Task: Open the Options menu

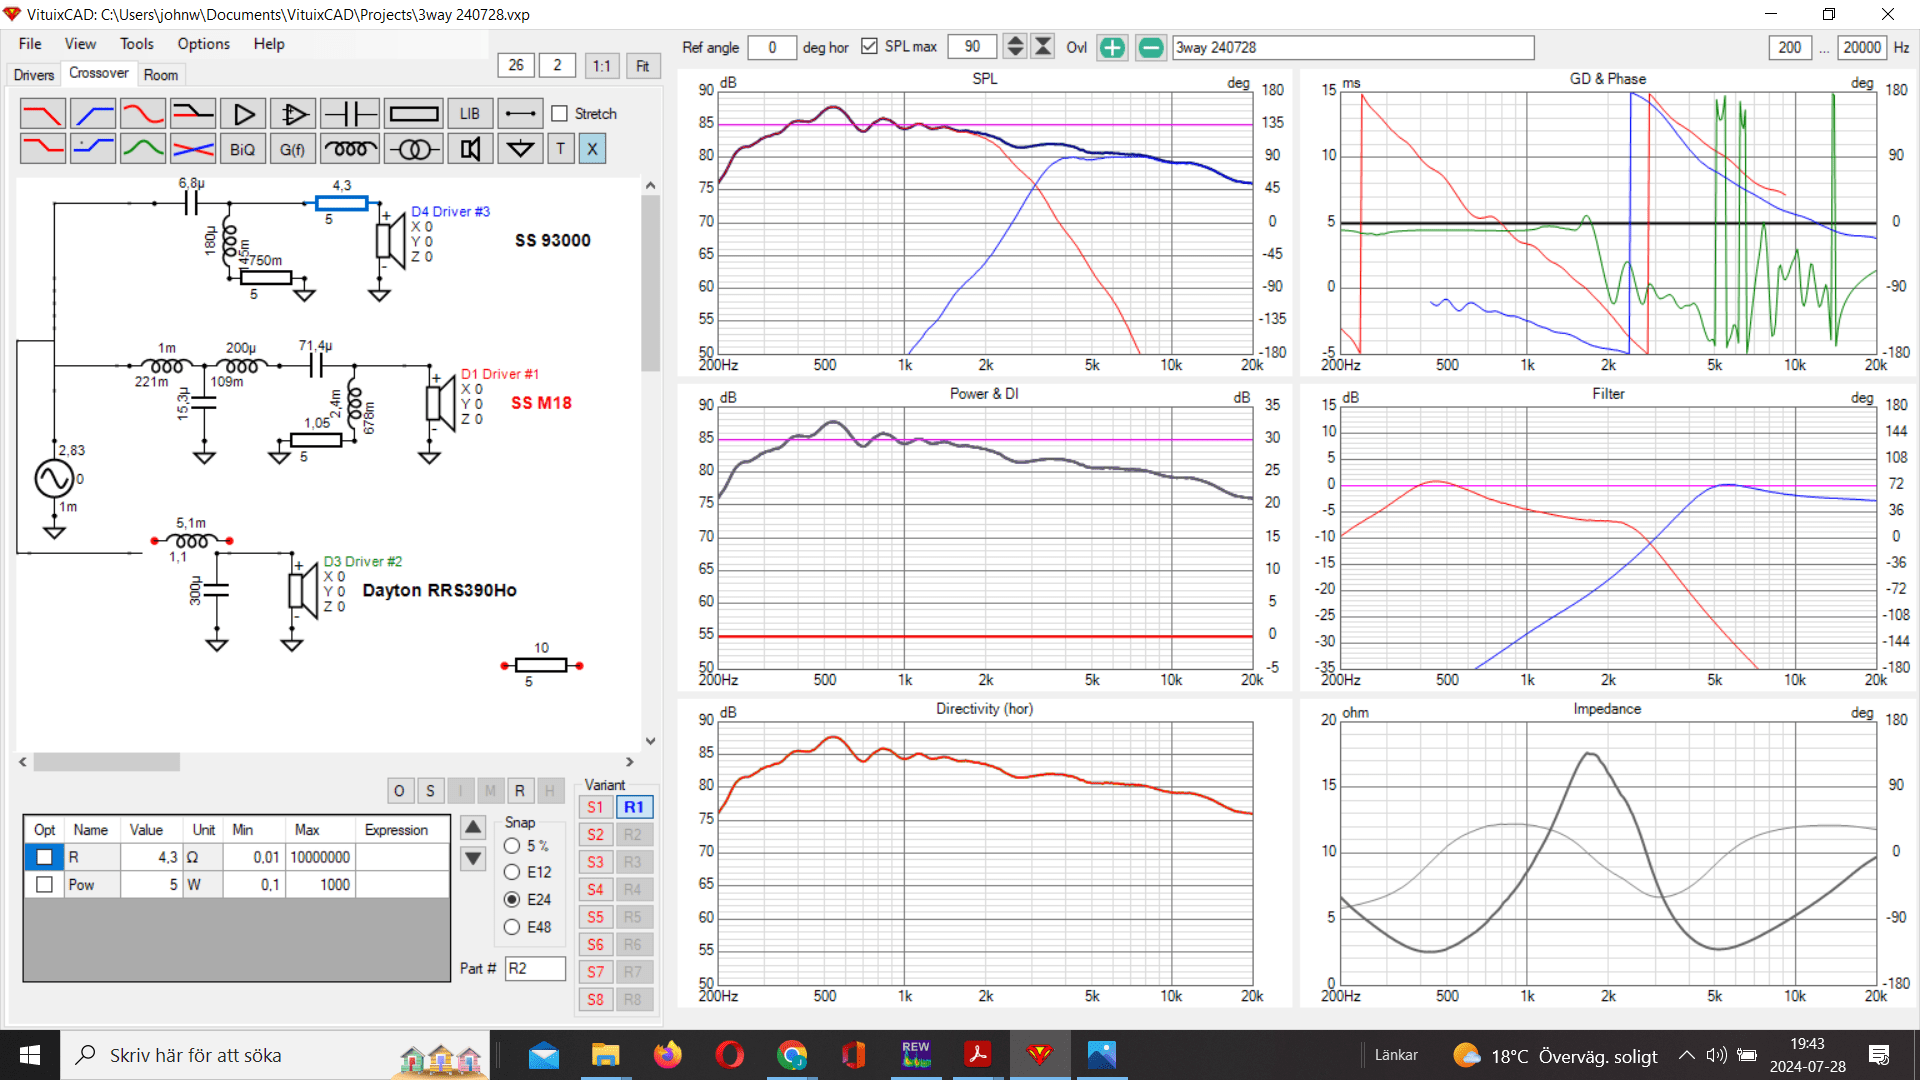Action: pyautogui.click(x=203, y=44)
